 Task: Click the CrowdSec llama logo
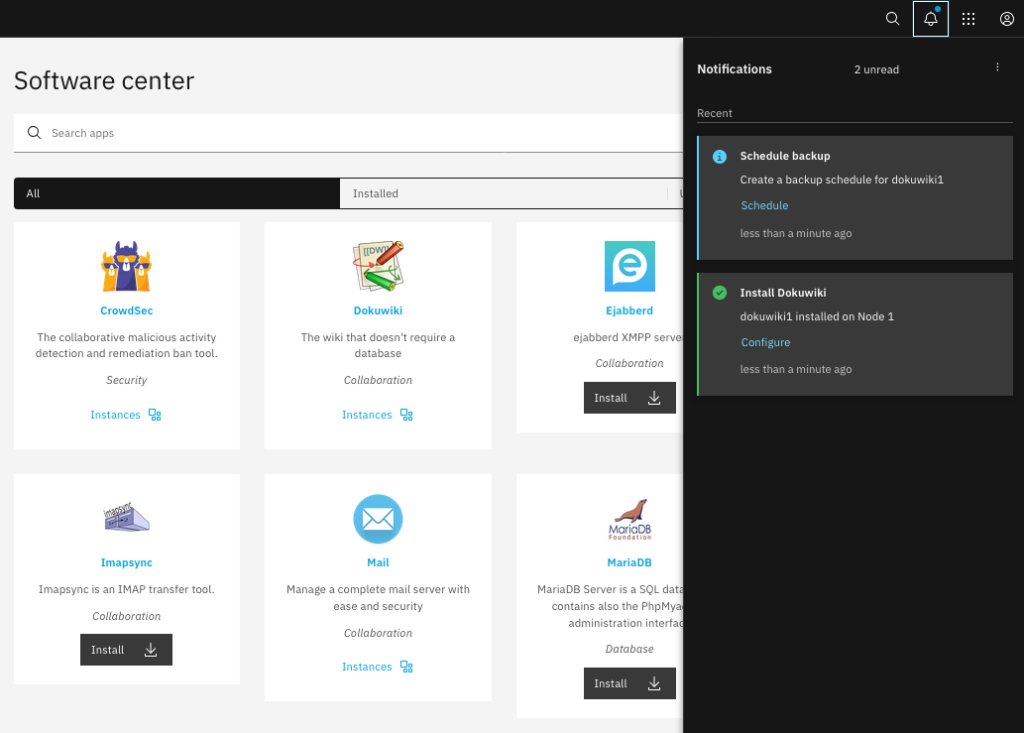click(127, 266)
